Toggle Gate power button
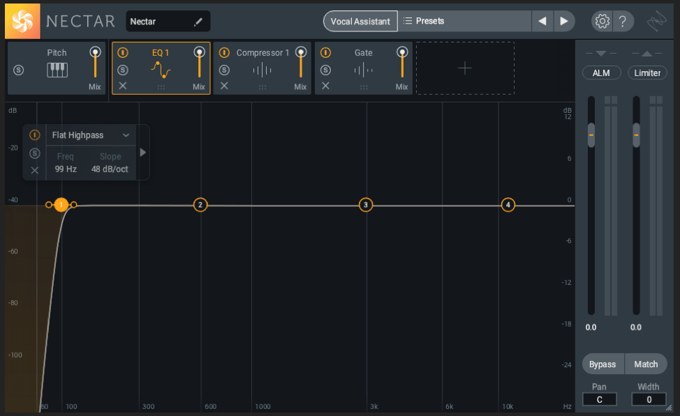This screenshot has width=680, height=416. [x=326, y=52]
